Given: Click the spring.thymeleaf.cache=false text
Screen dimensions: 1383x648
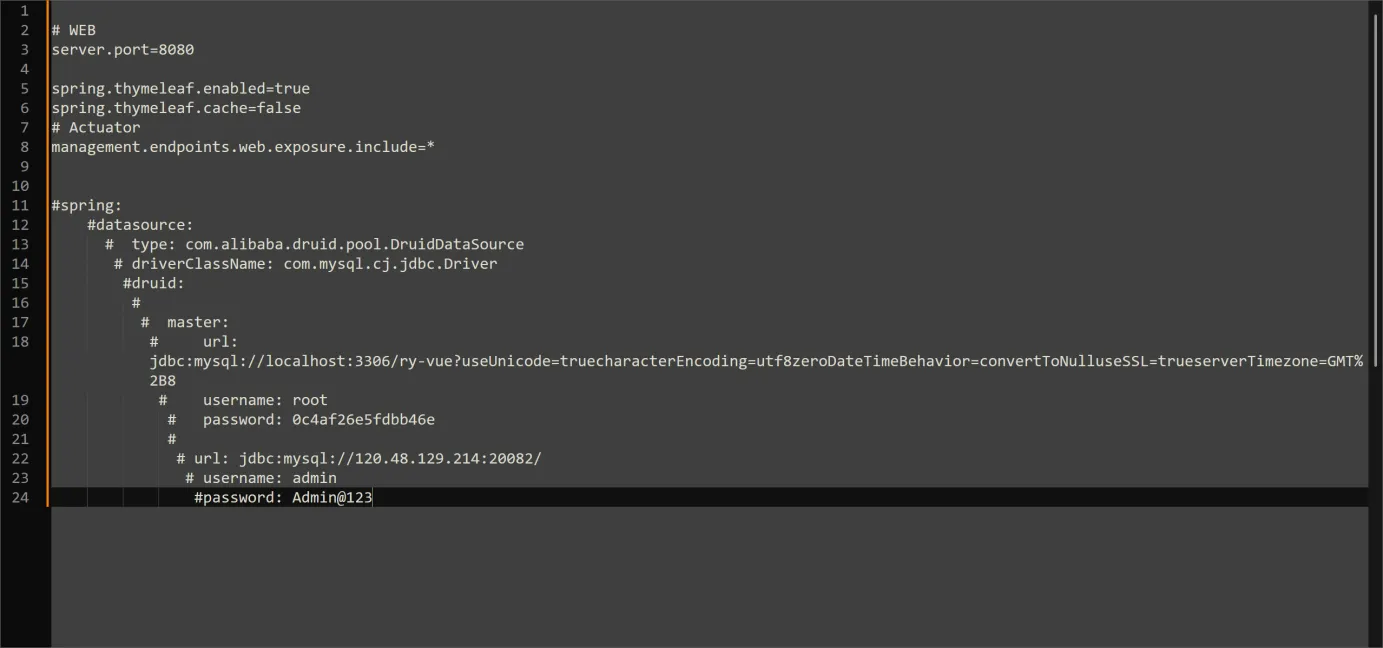Looking at the screenshot, I should click(x=176, y=108).
